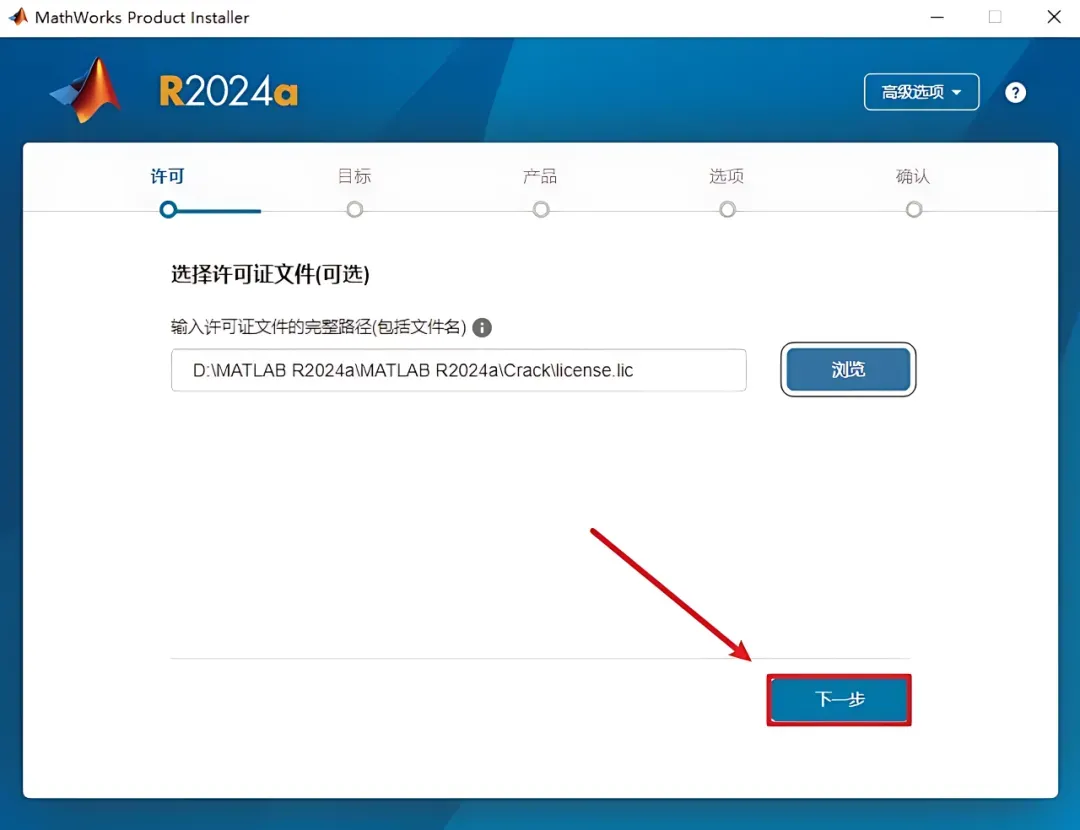Select the 许可 step tab
The width and height of the screenshot is (1080, 830).
(167, 176)
